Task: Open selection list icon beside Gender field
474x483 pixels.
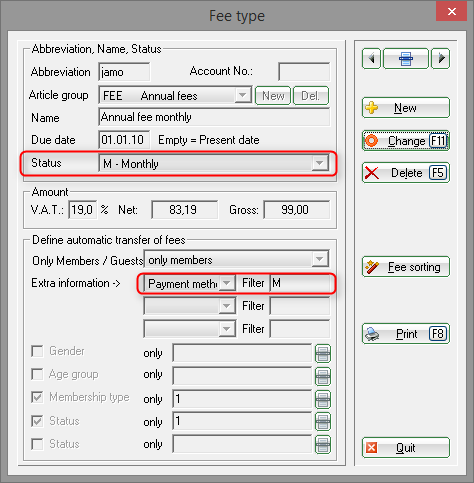Action: tap(323, 353)
